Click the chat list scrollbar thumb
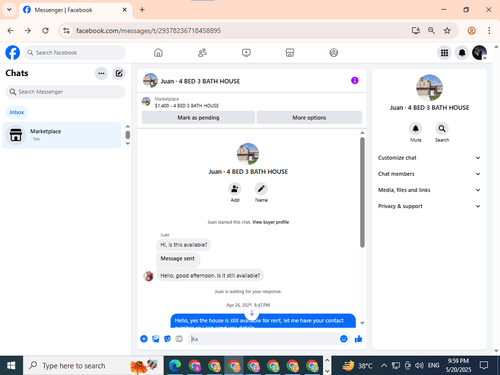The height and width of the screenshot is (375, 500). [128, 135]
